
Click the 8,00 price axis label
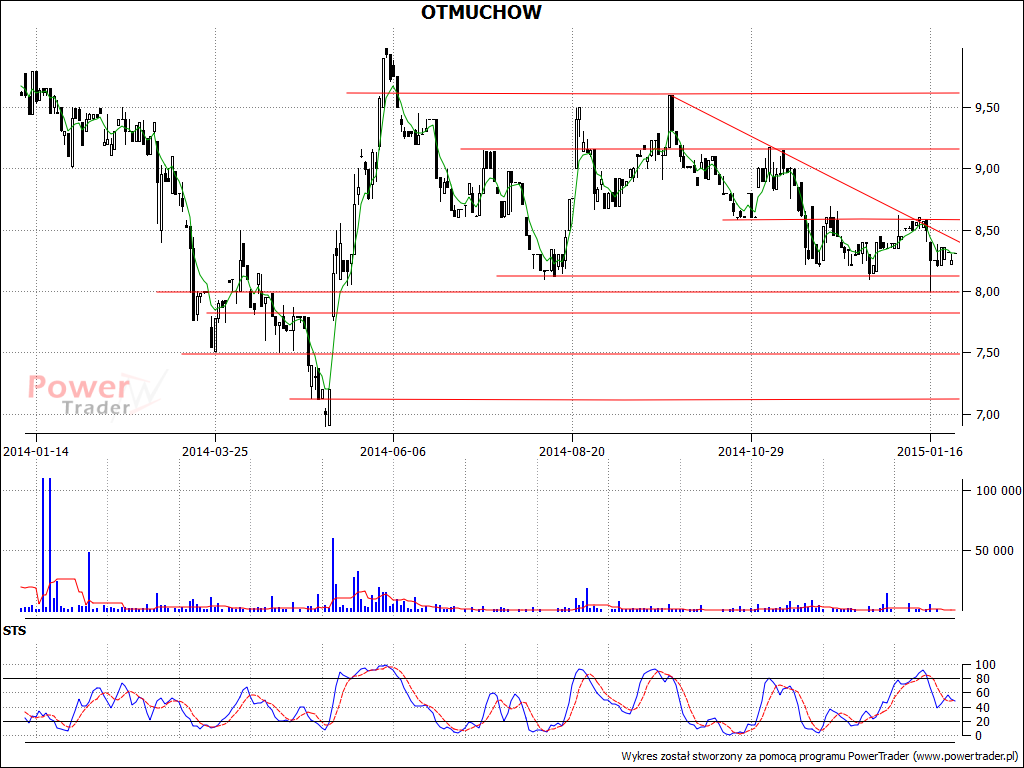point(987,292)
